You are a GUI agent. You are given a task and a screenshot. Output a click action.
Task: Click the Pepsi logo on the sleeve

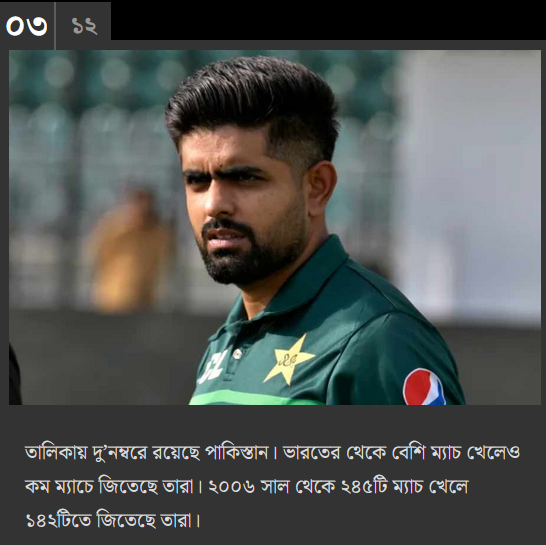coord(424,387)
